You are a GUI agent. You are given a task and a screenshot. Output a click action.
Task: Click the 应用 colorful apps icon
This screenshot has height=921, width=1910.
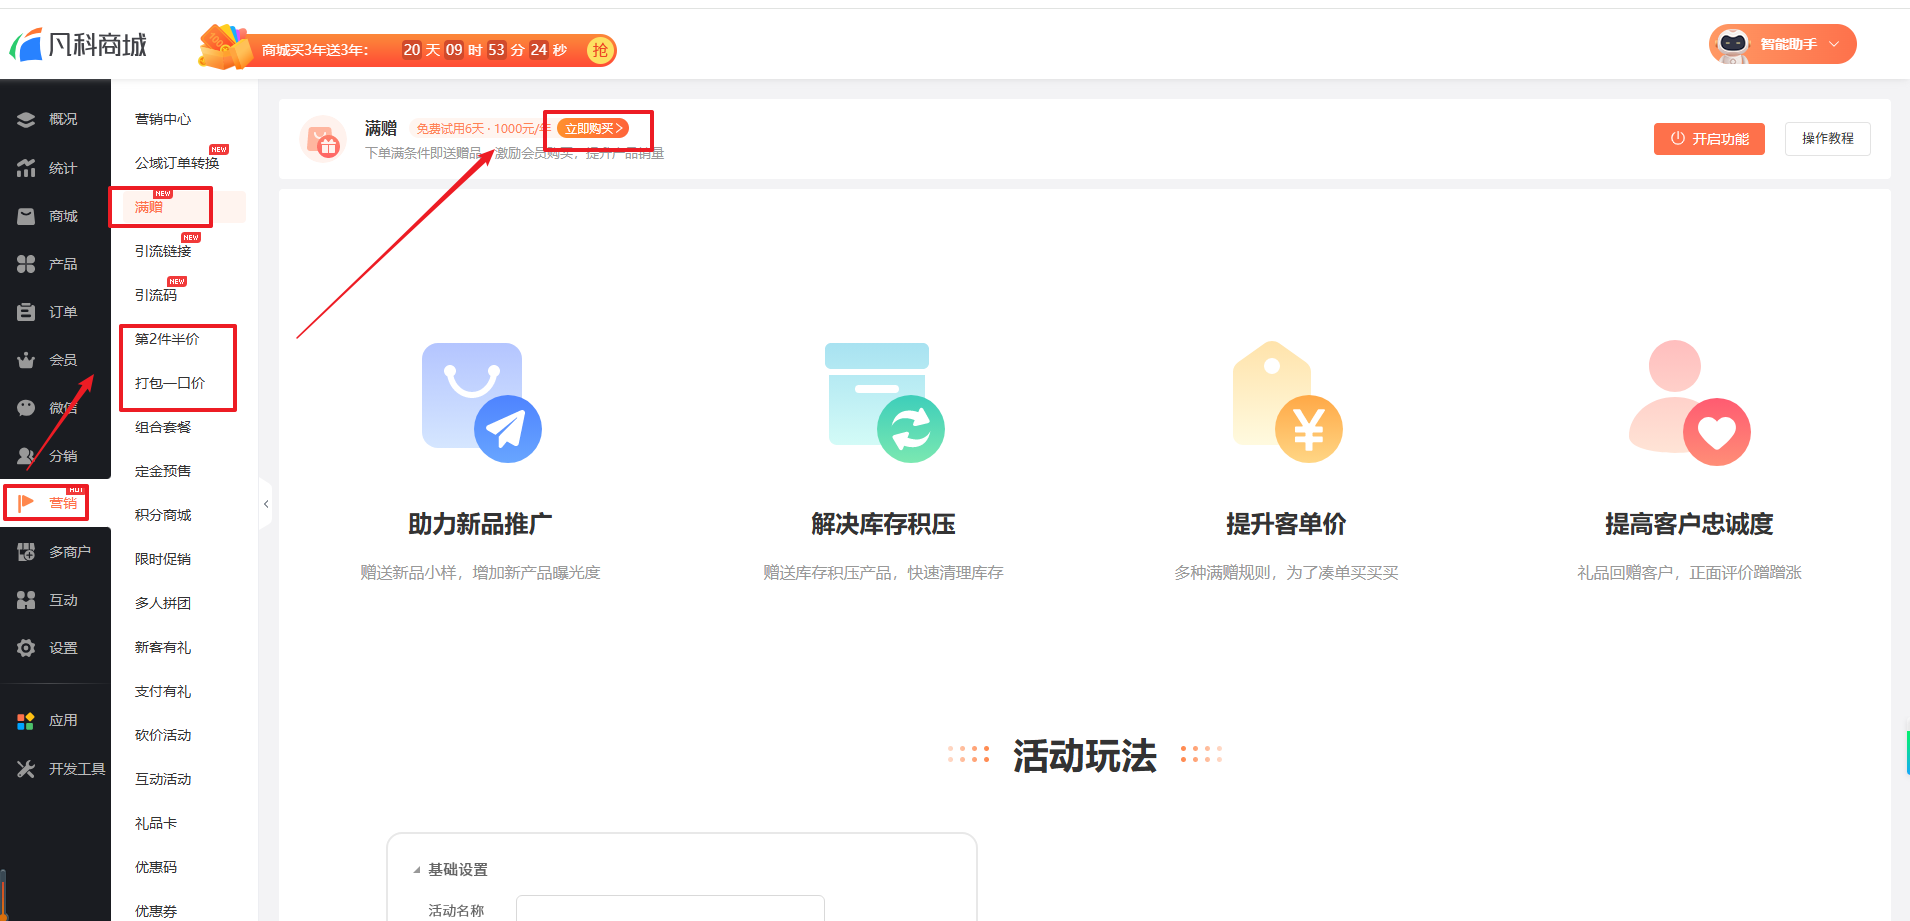(26, 721)
